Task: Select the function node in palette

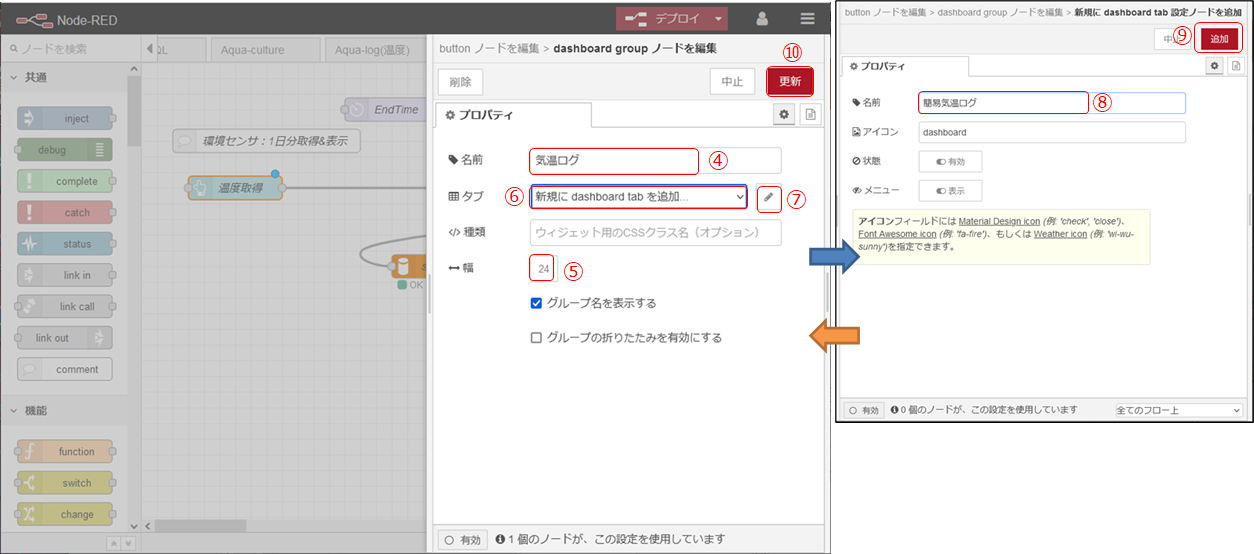Action: point(66,452)
